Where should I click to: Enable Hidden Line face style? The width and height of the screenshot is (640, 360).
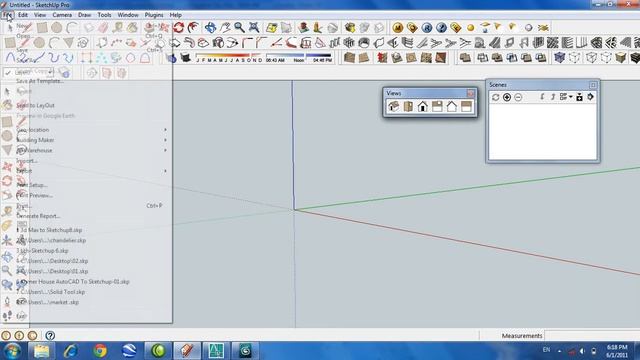(x=606, y=58)
